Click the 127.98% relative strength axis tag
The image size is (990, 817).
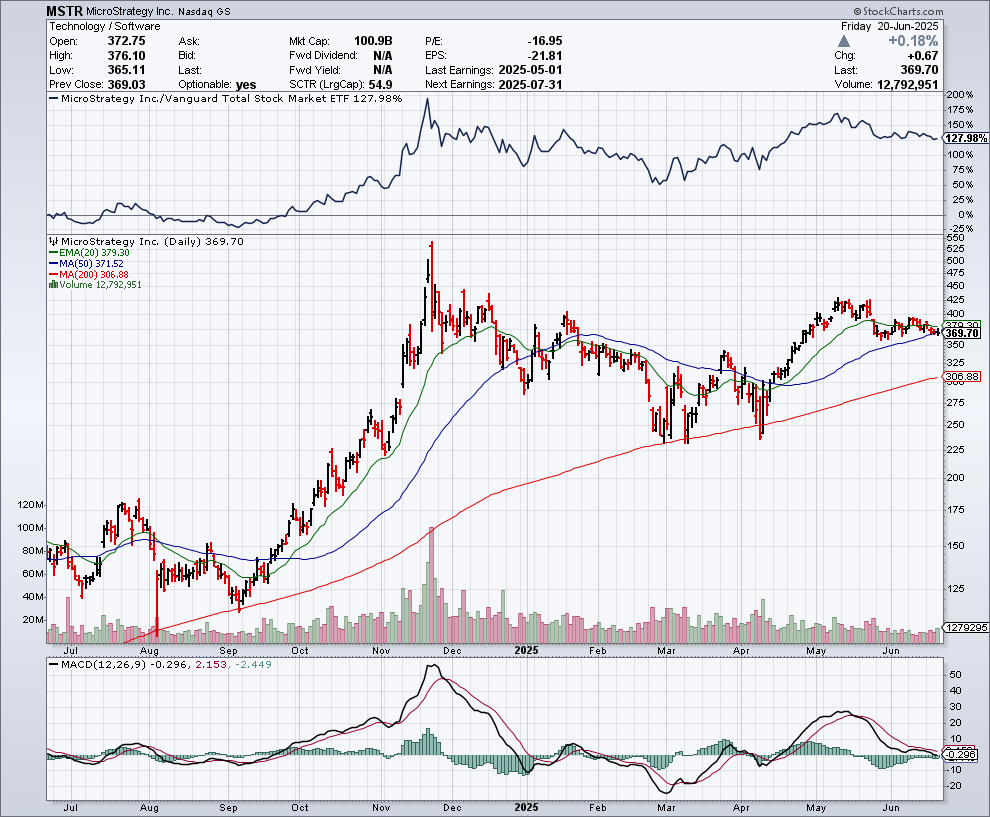pyautogui.click(x=966, y=138)
